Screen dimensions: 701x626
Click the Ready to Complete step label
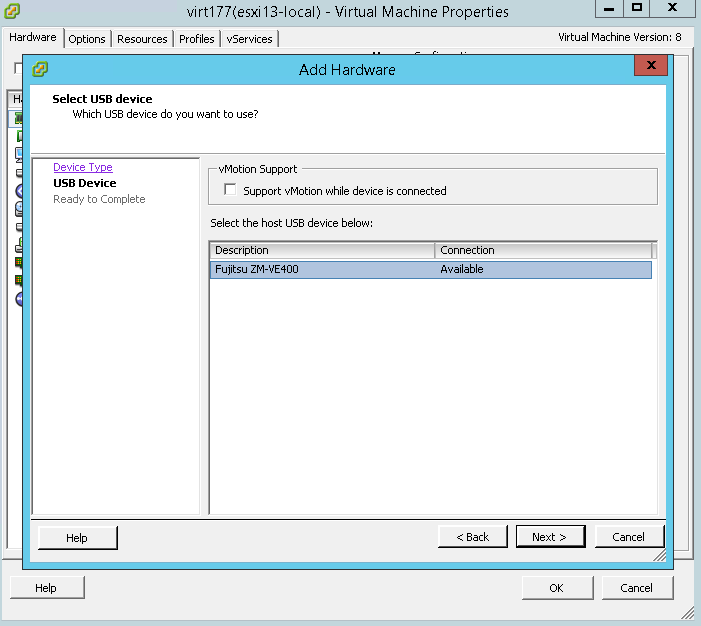[x=99, y=199]
